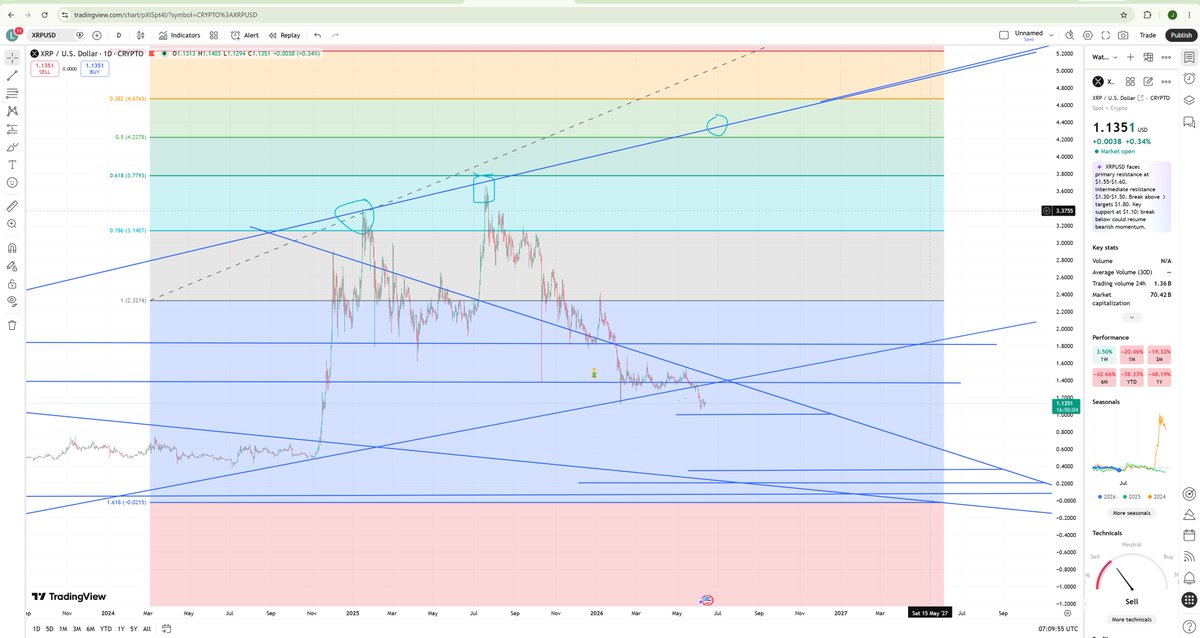Toggle Magnet mode in left toolbar

(12, 247)
